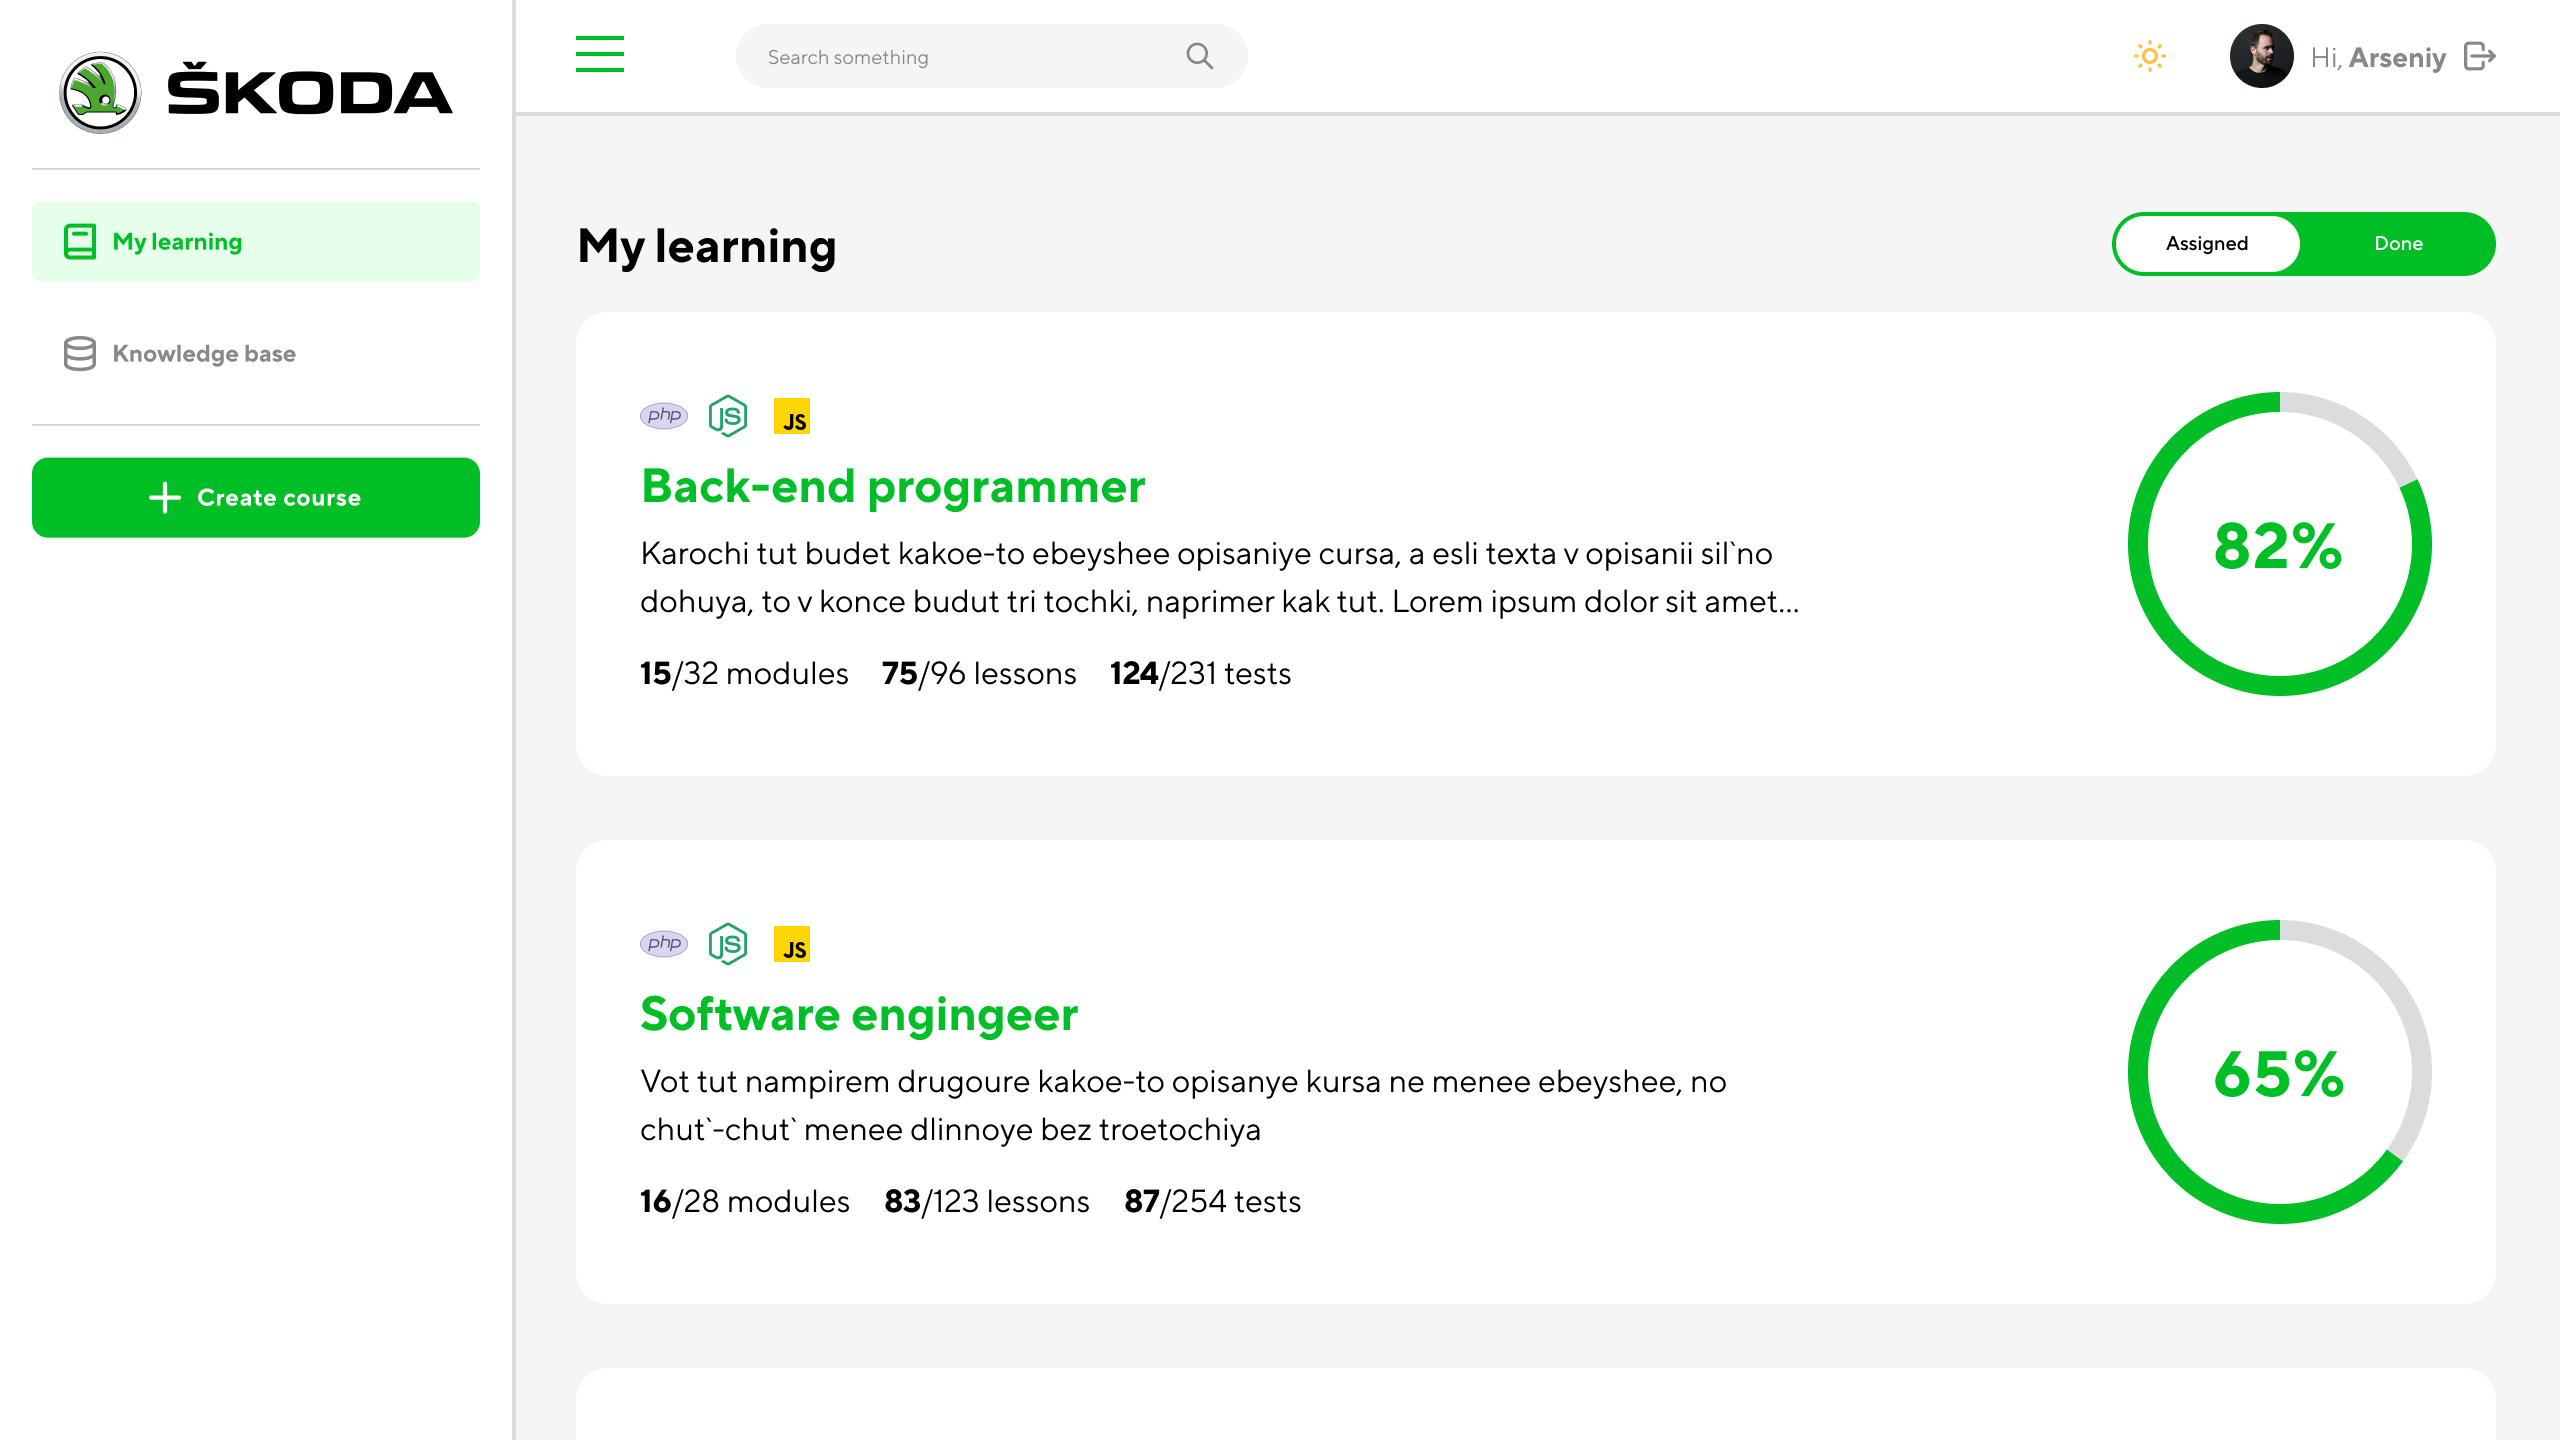Open Knowledge base in the sidebar
This screenshot has height=1440, width=2560.
(204, 354)
